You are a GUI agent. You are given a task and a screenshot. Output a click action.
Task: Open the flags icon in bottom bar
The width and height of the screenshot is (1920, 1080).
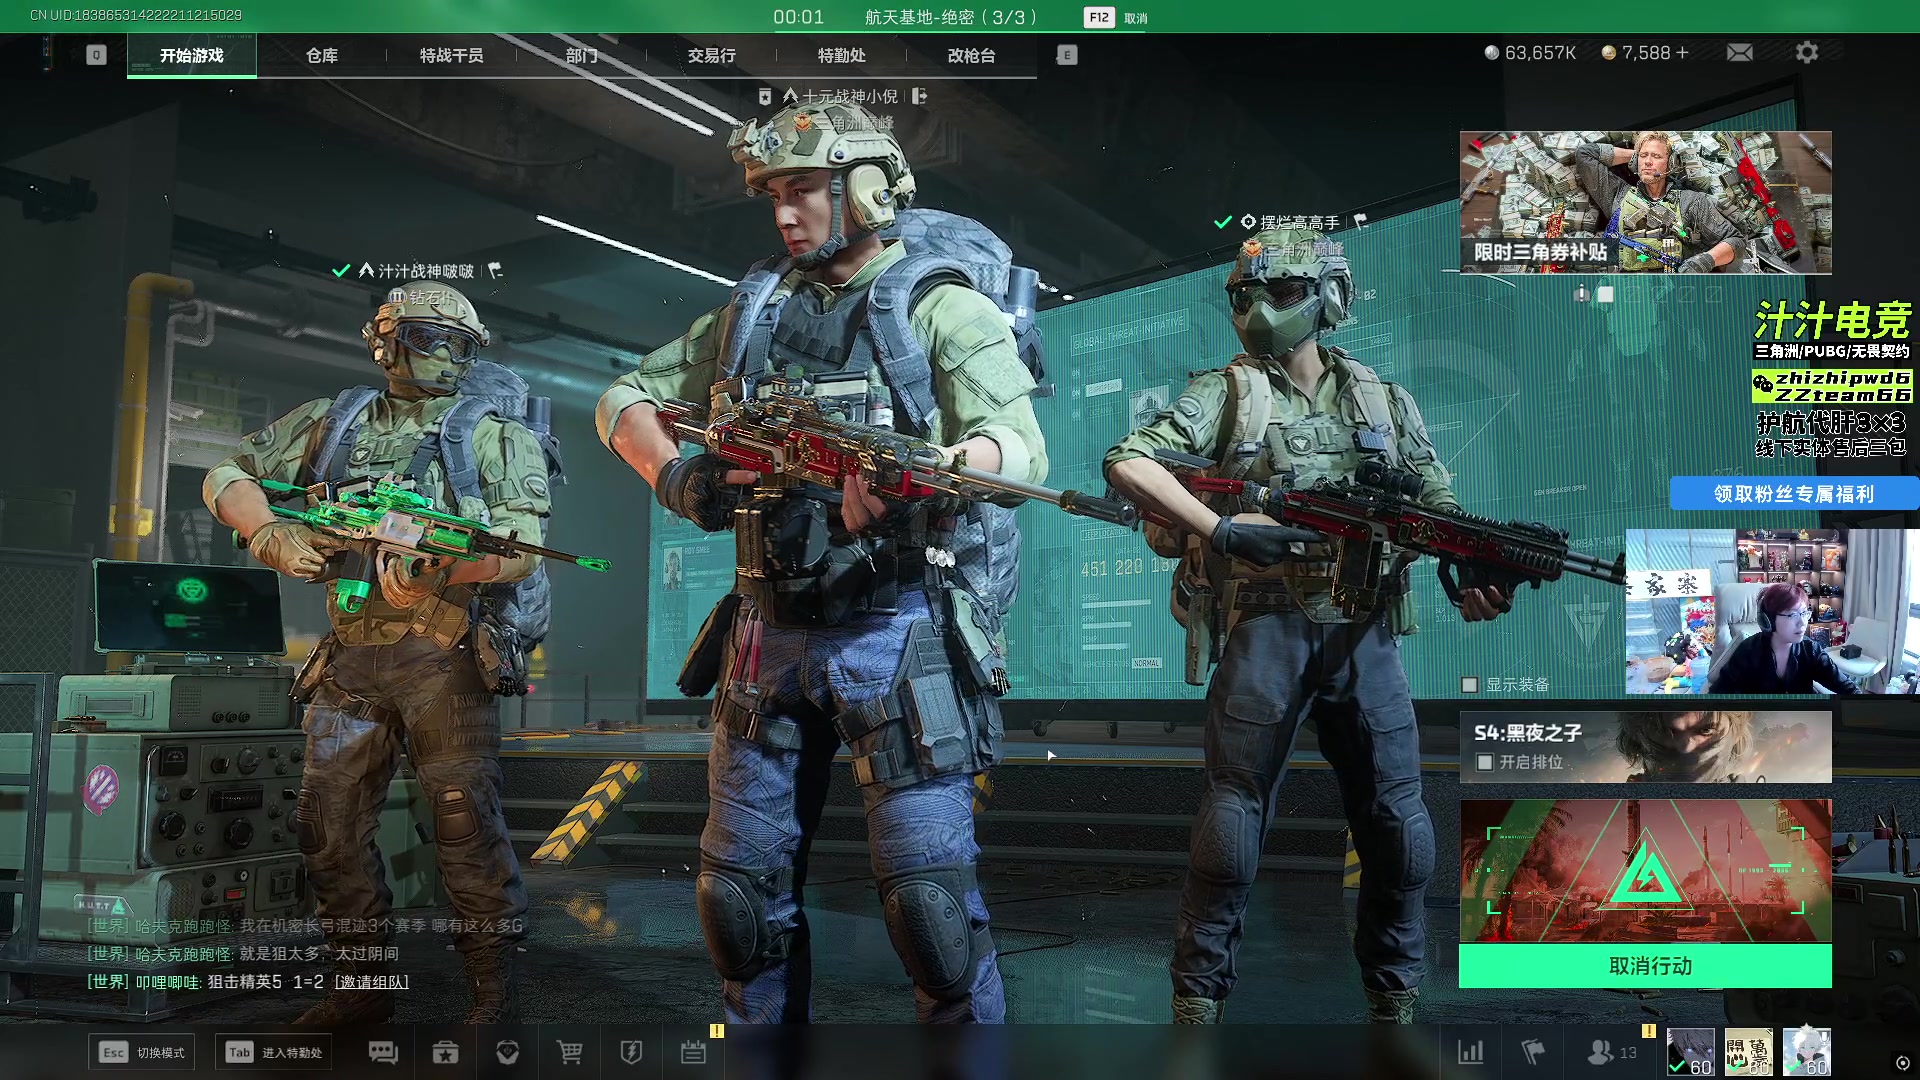coord(1533,1052)
